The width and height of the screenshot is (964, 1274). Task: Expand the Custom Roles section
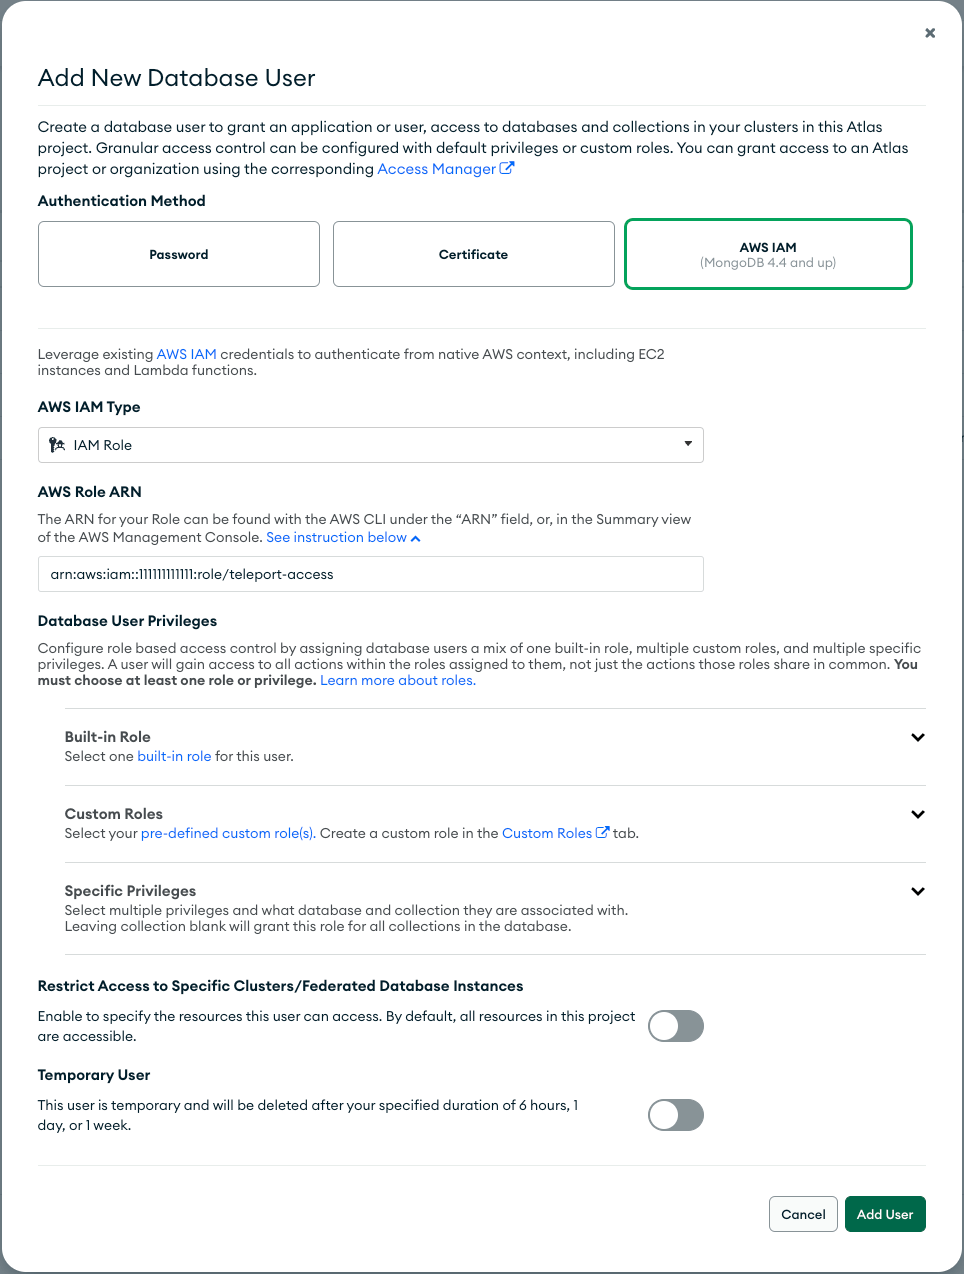coord(917,814)
